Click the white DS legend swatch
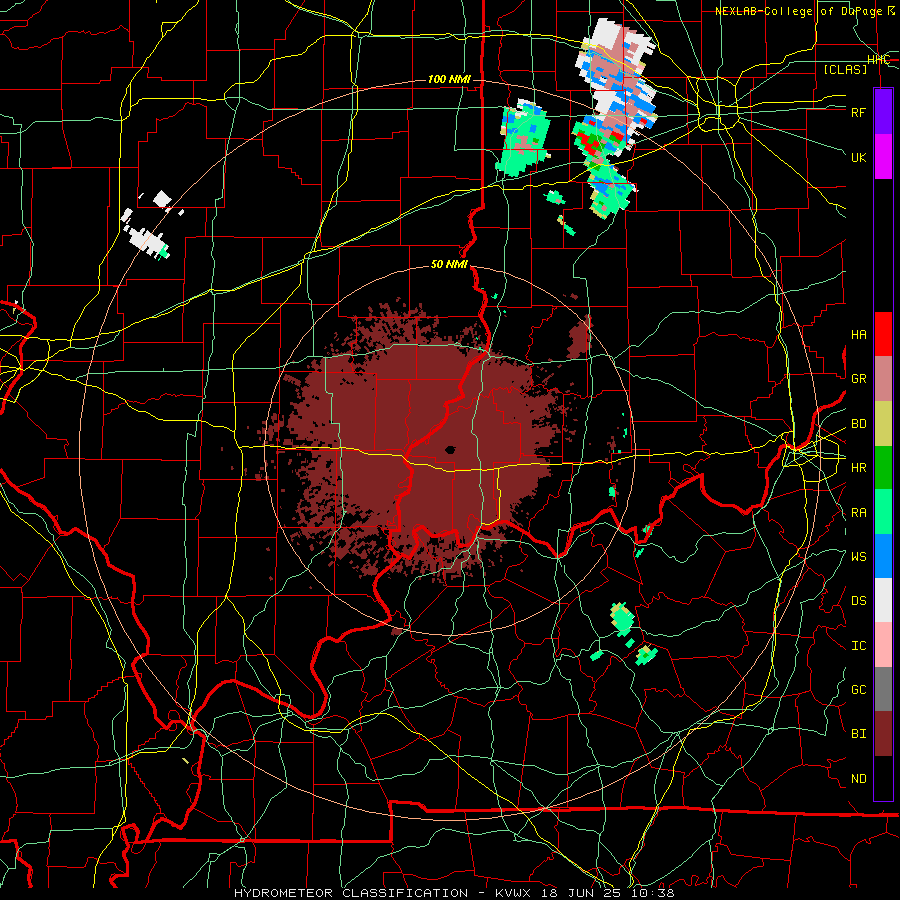The width and height of the screenshot is (900, 900). point(883,600)
